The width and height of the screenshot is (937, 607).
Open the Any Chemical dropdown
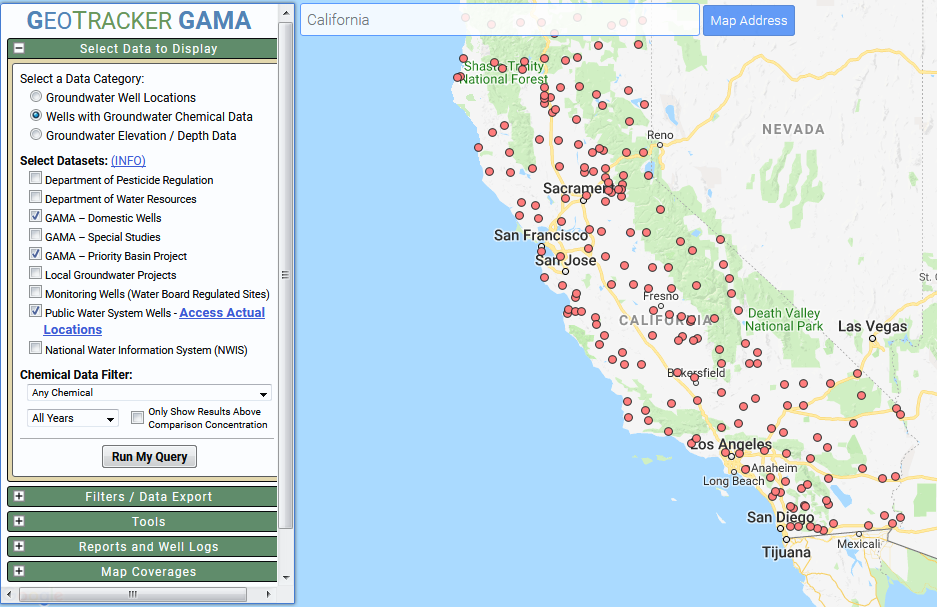click(x=149, y=393)
